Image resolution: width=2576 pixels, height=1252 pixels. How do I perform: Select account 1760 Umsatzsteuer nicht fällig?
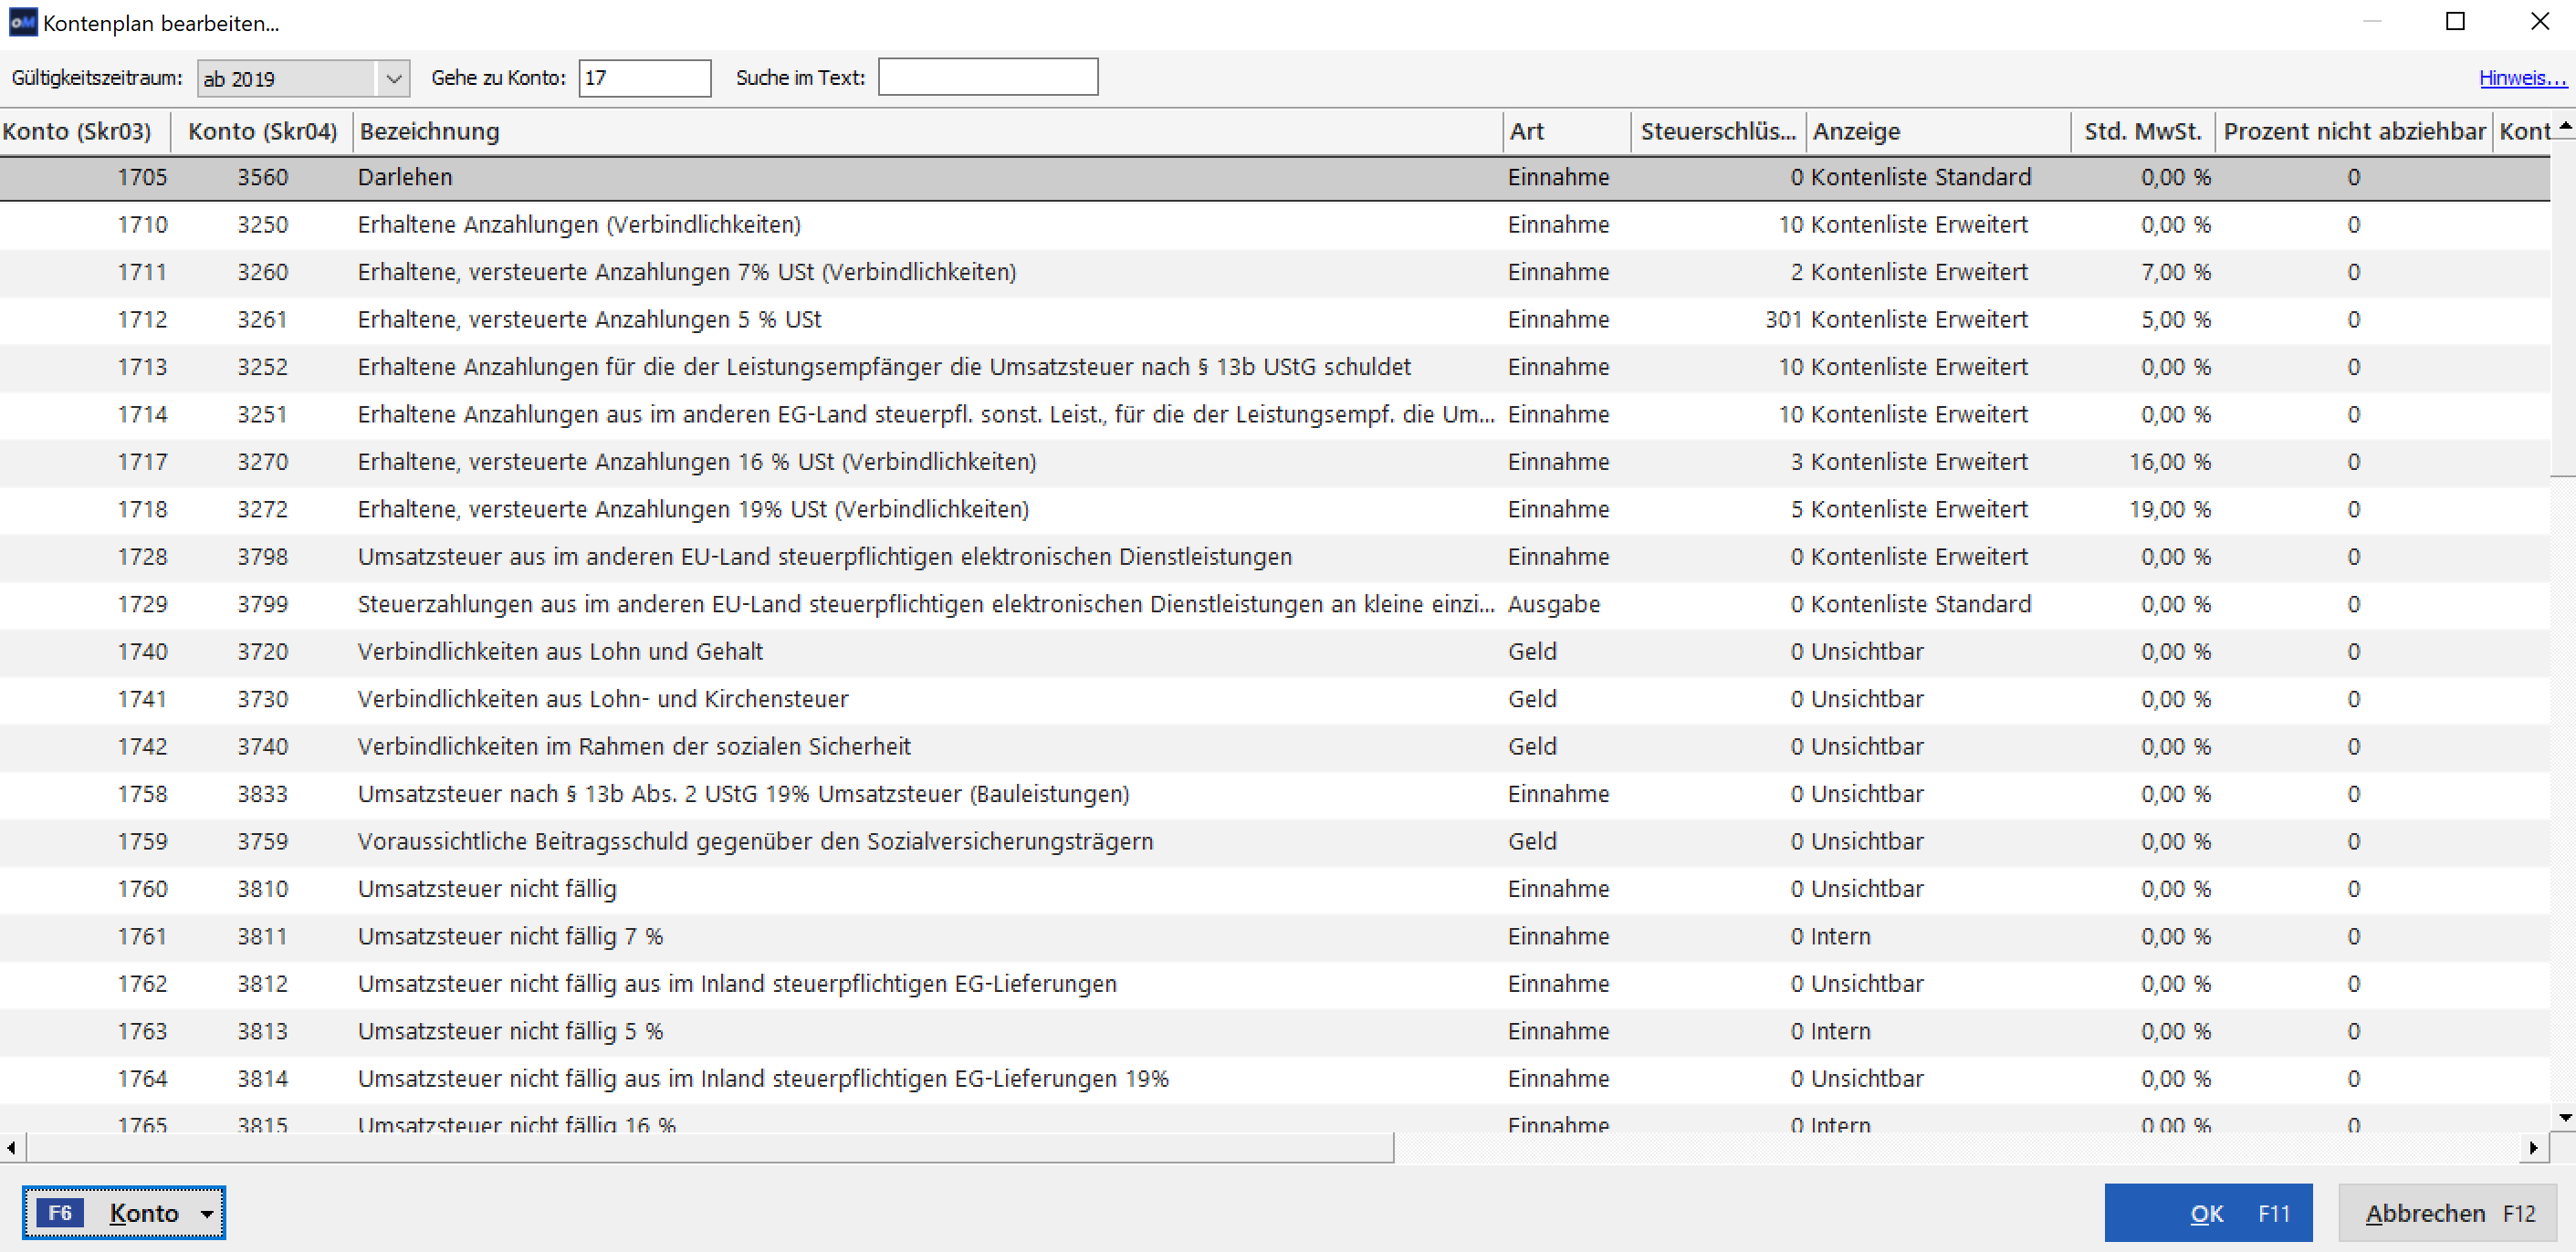tap(1274, 890)
